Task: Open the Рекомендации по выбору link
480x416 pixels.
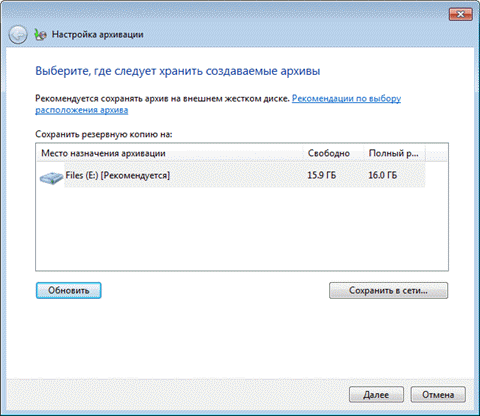Action: [346, 99]
